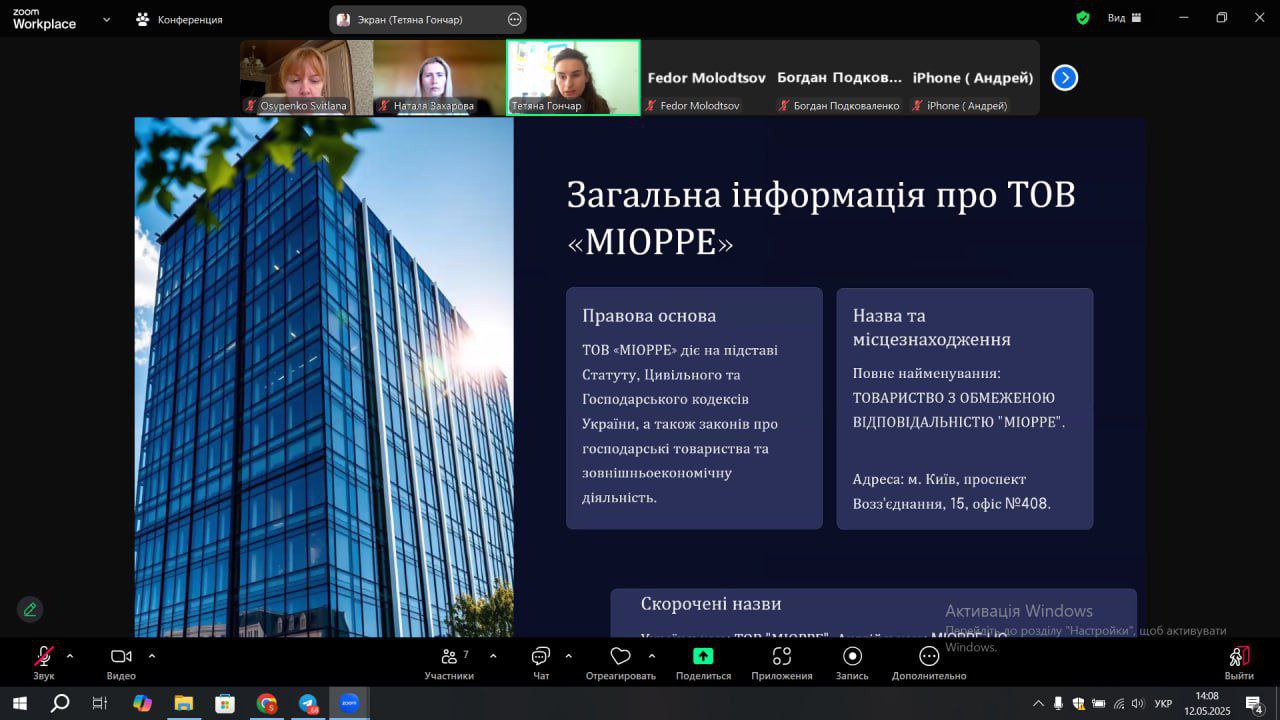The height and width of the screenshot is (720, 1280).
Task: Expand video options arrow beside Видео
Action: click(x=152, y=656)
